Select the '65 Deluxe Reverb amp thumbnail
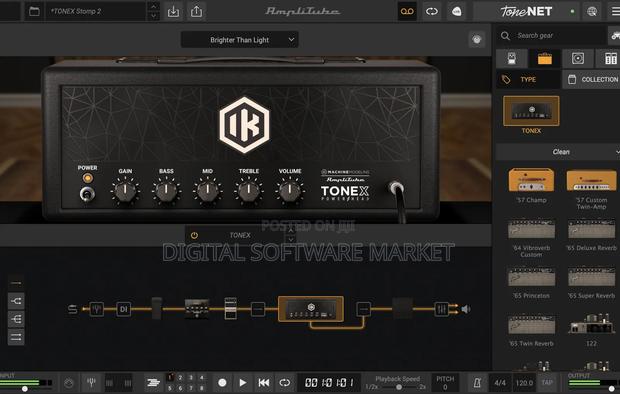This screenshot has width=620, height=394. 591,229
